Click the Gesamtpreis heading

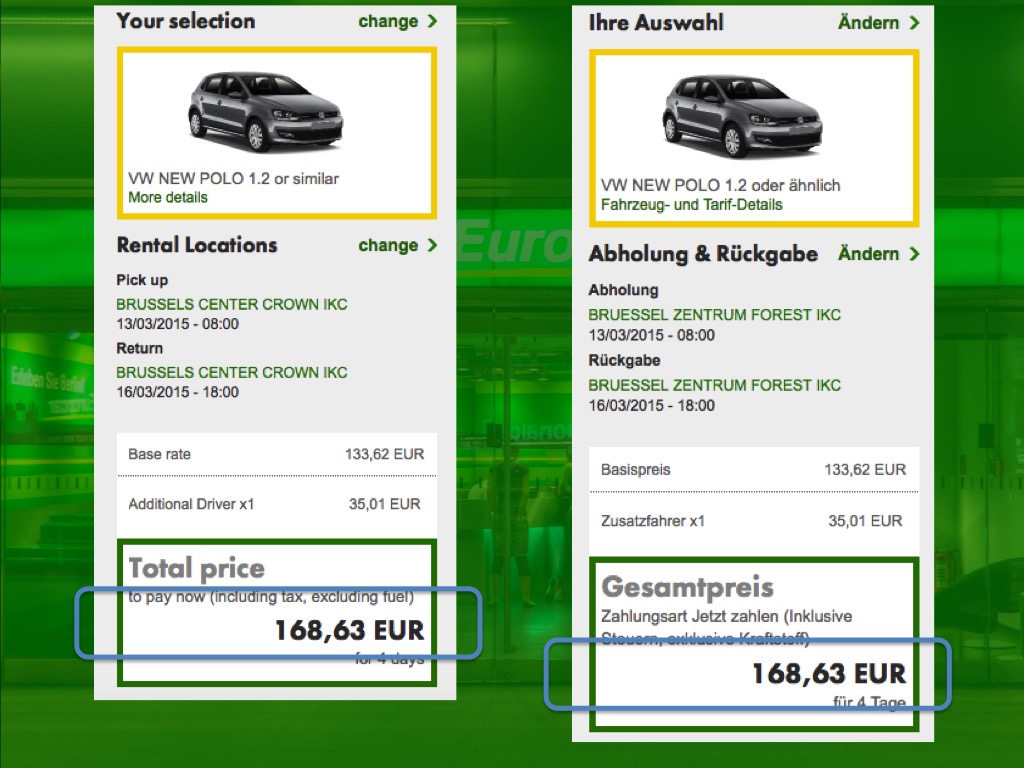coord(687,586)
